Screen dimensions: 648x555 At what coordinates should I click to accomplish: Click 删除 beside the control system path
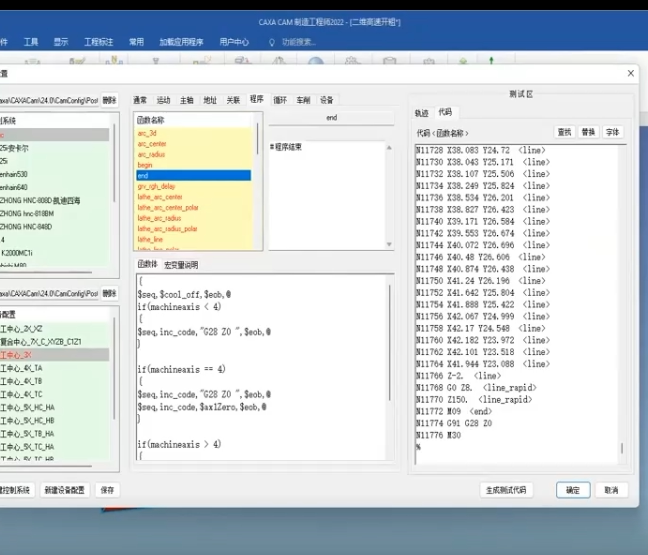pyautogui.click(x=110, y=100)
